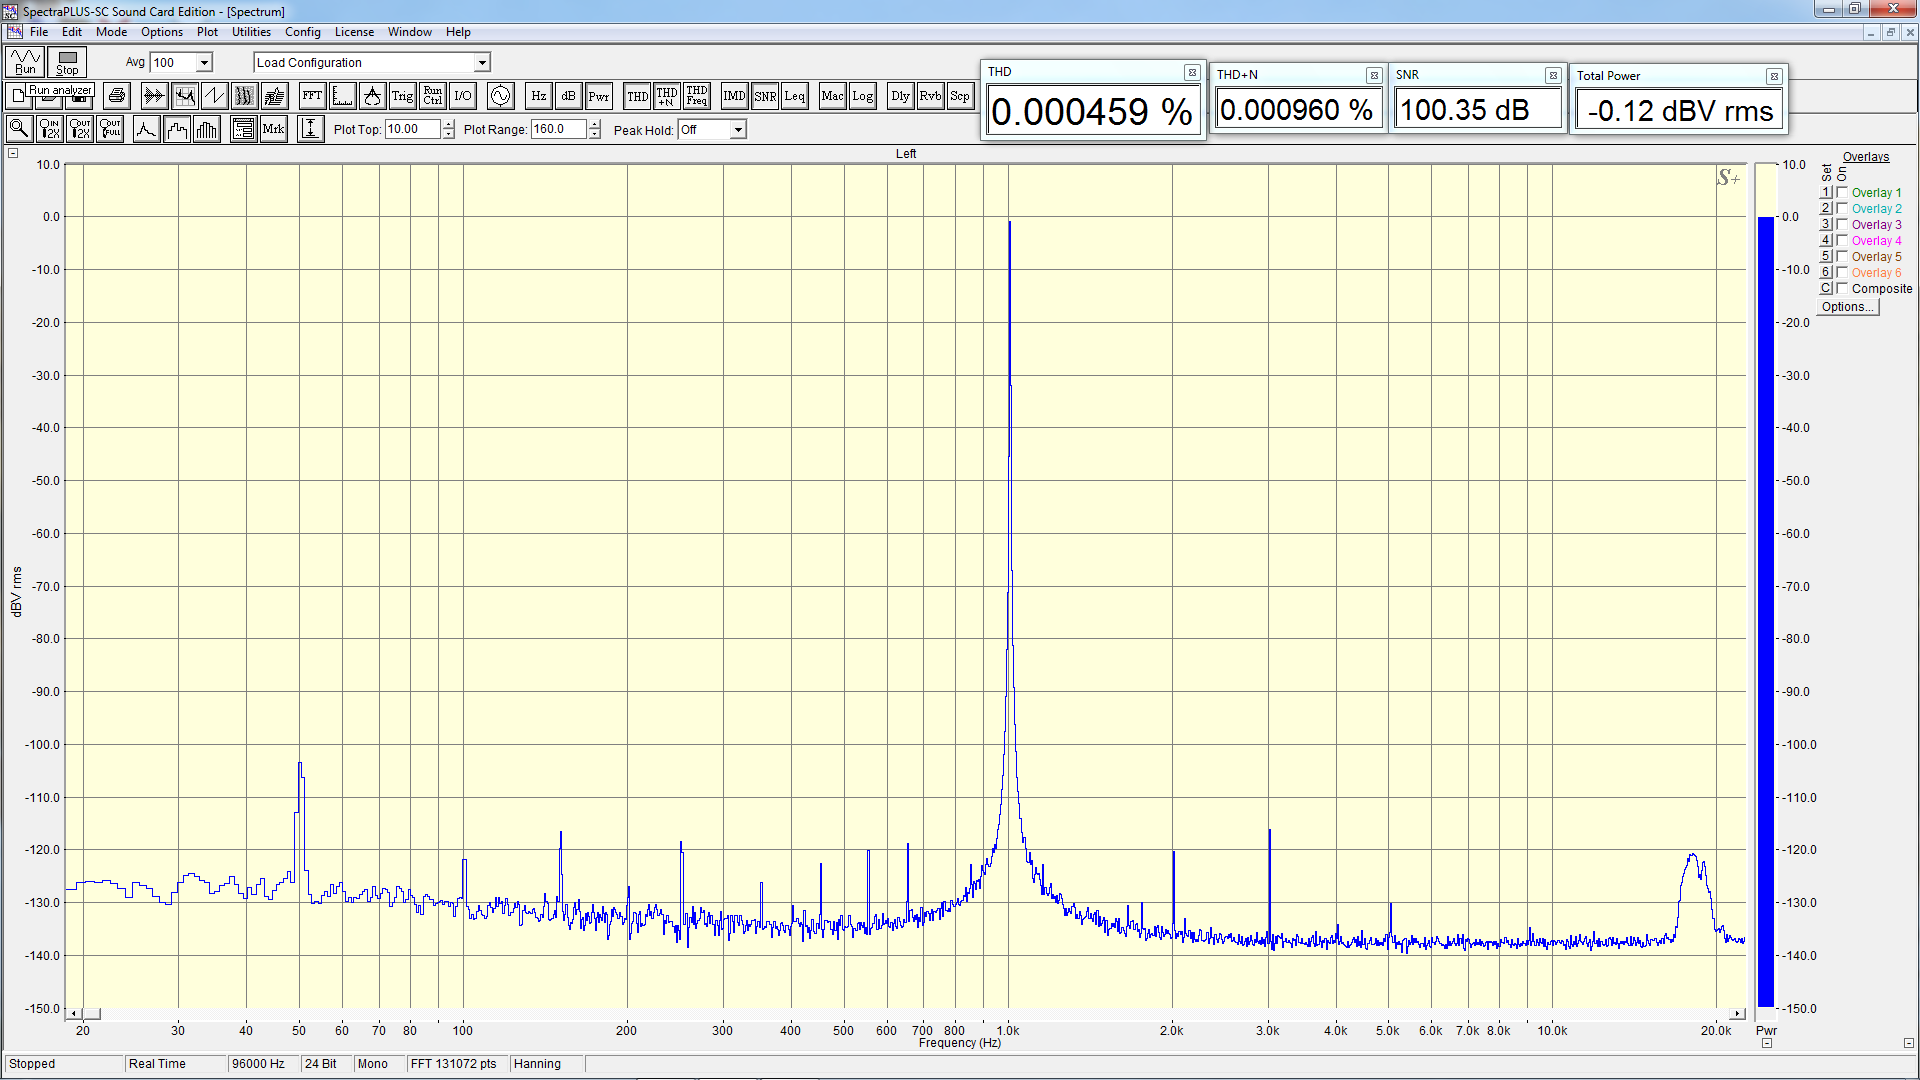Click the Mrk markers button
Image resolution: width=1920 pixels, height=1080 pixels.
[x=273, y=129]
